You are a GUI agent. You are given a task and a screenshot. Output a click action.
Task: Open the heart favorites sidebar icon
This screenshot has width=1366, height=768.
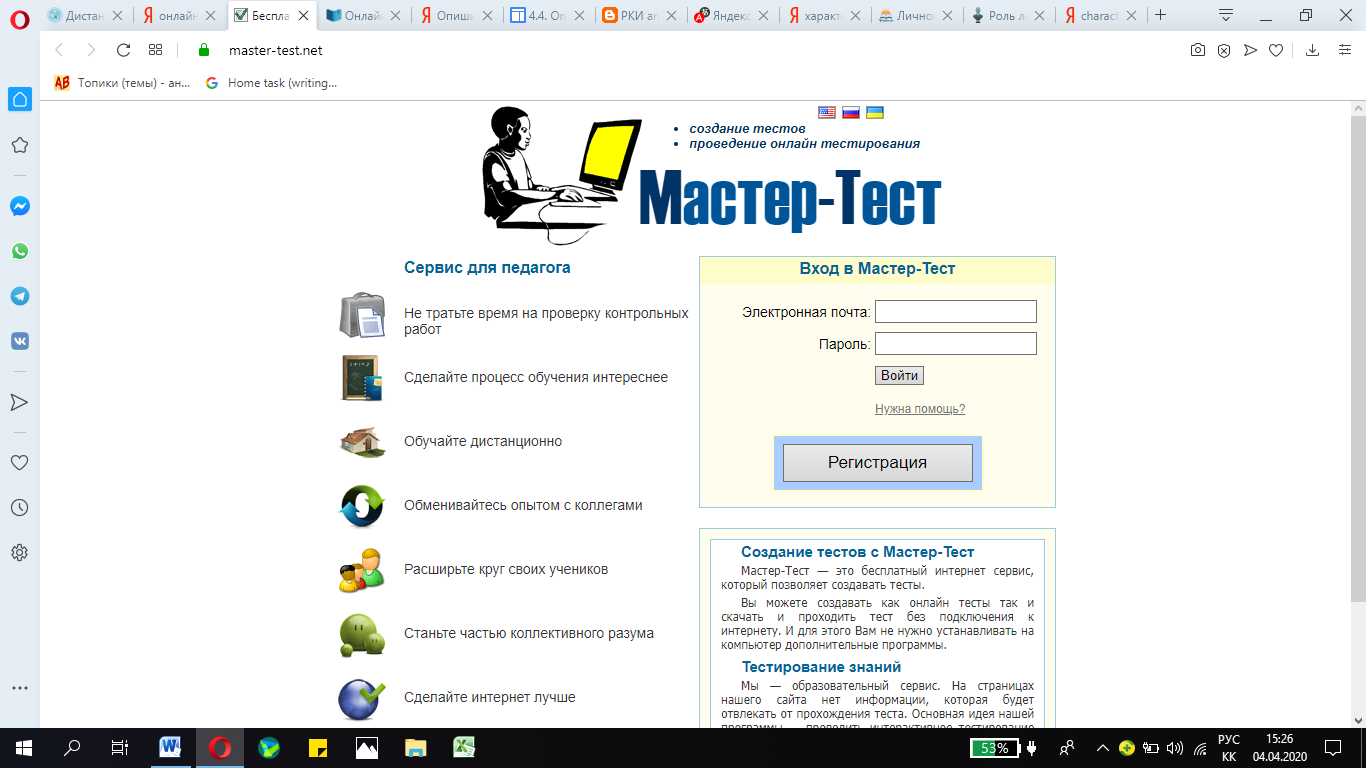click(x=19, y=463)
